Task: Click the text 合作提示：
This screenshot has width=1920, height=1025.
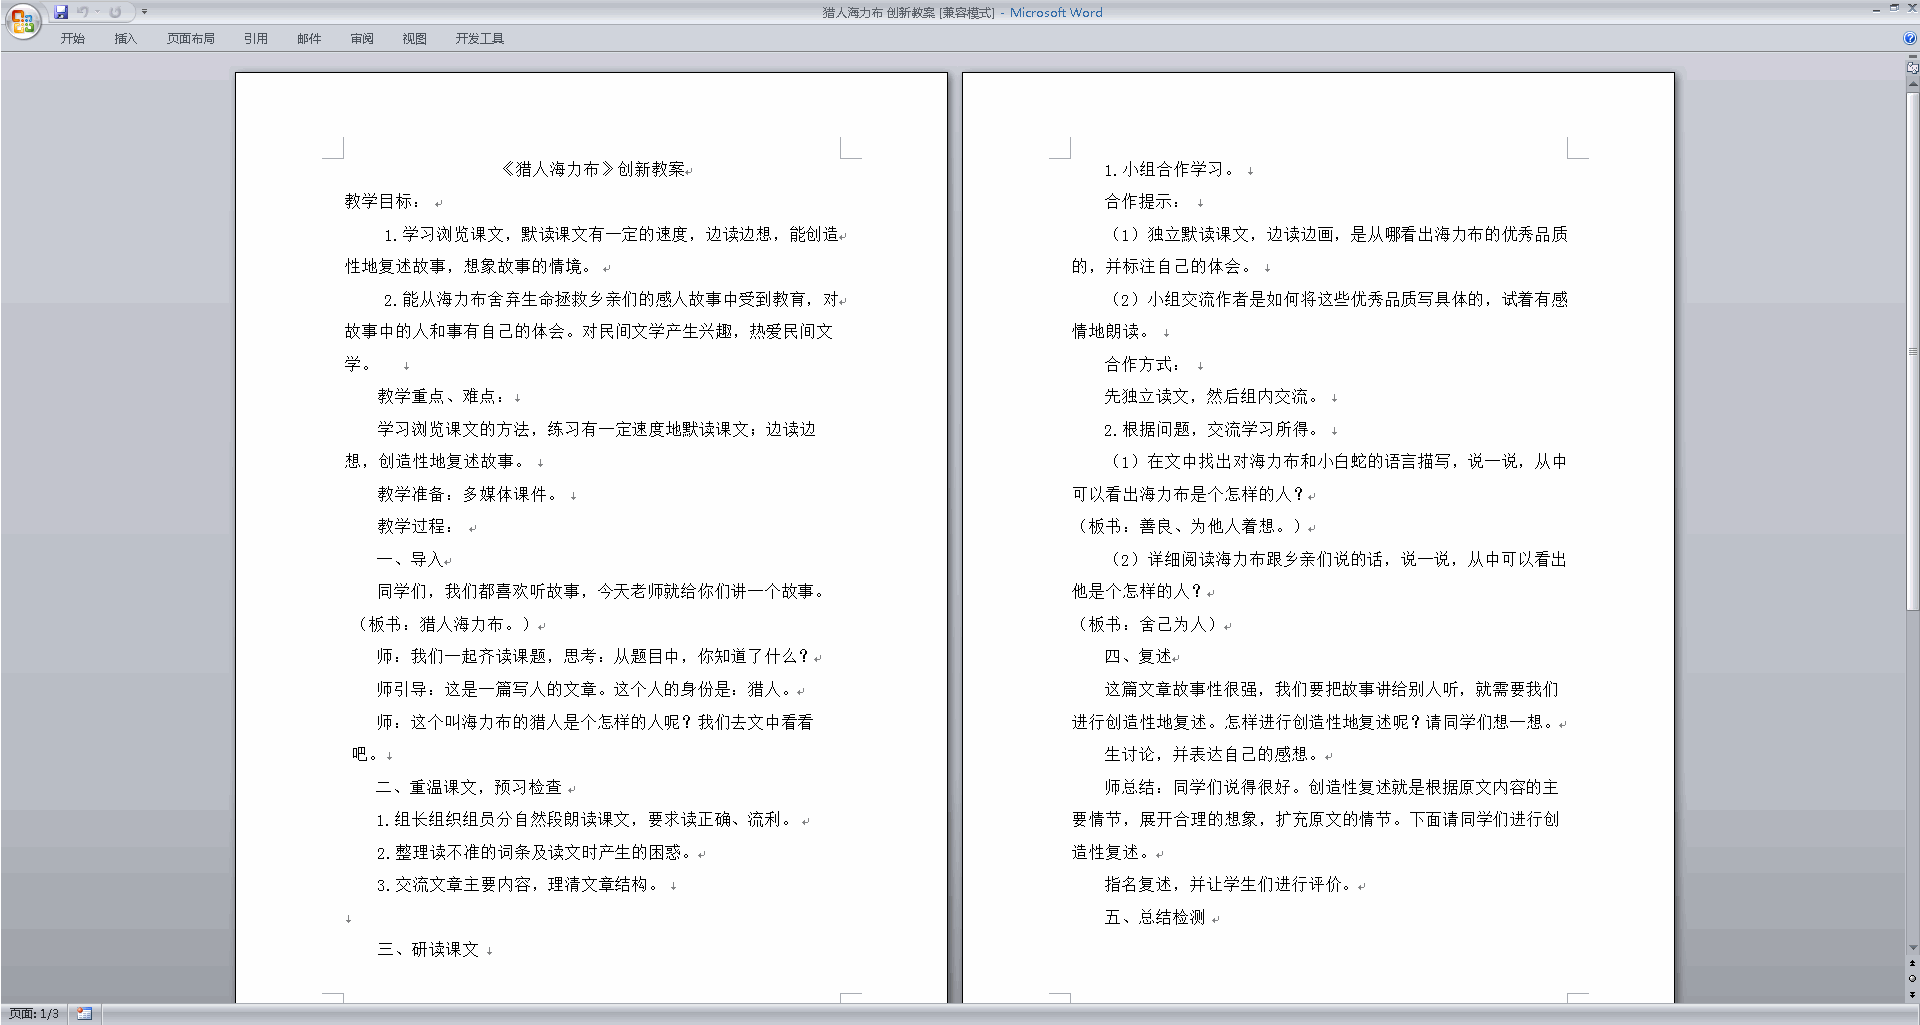Action: tap(1144, 201)
